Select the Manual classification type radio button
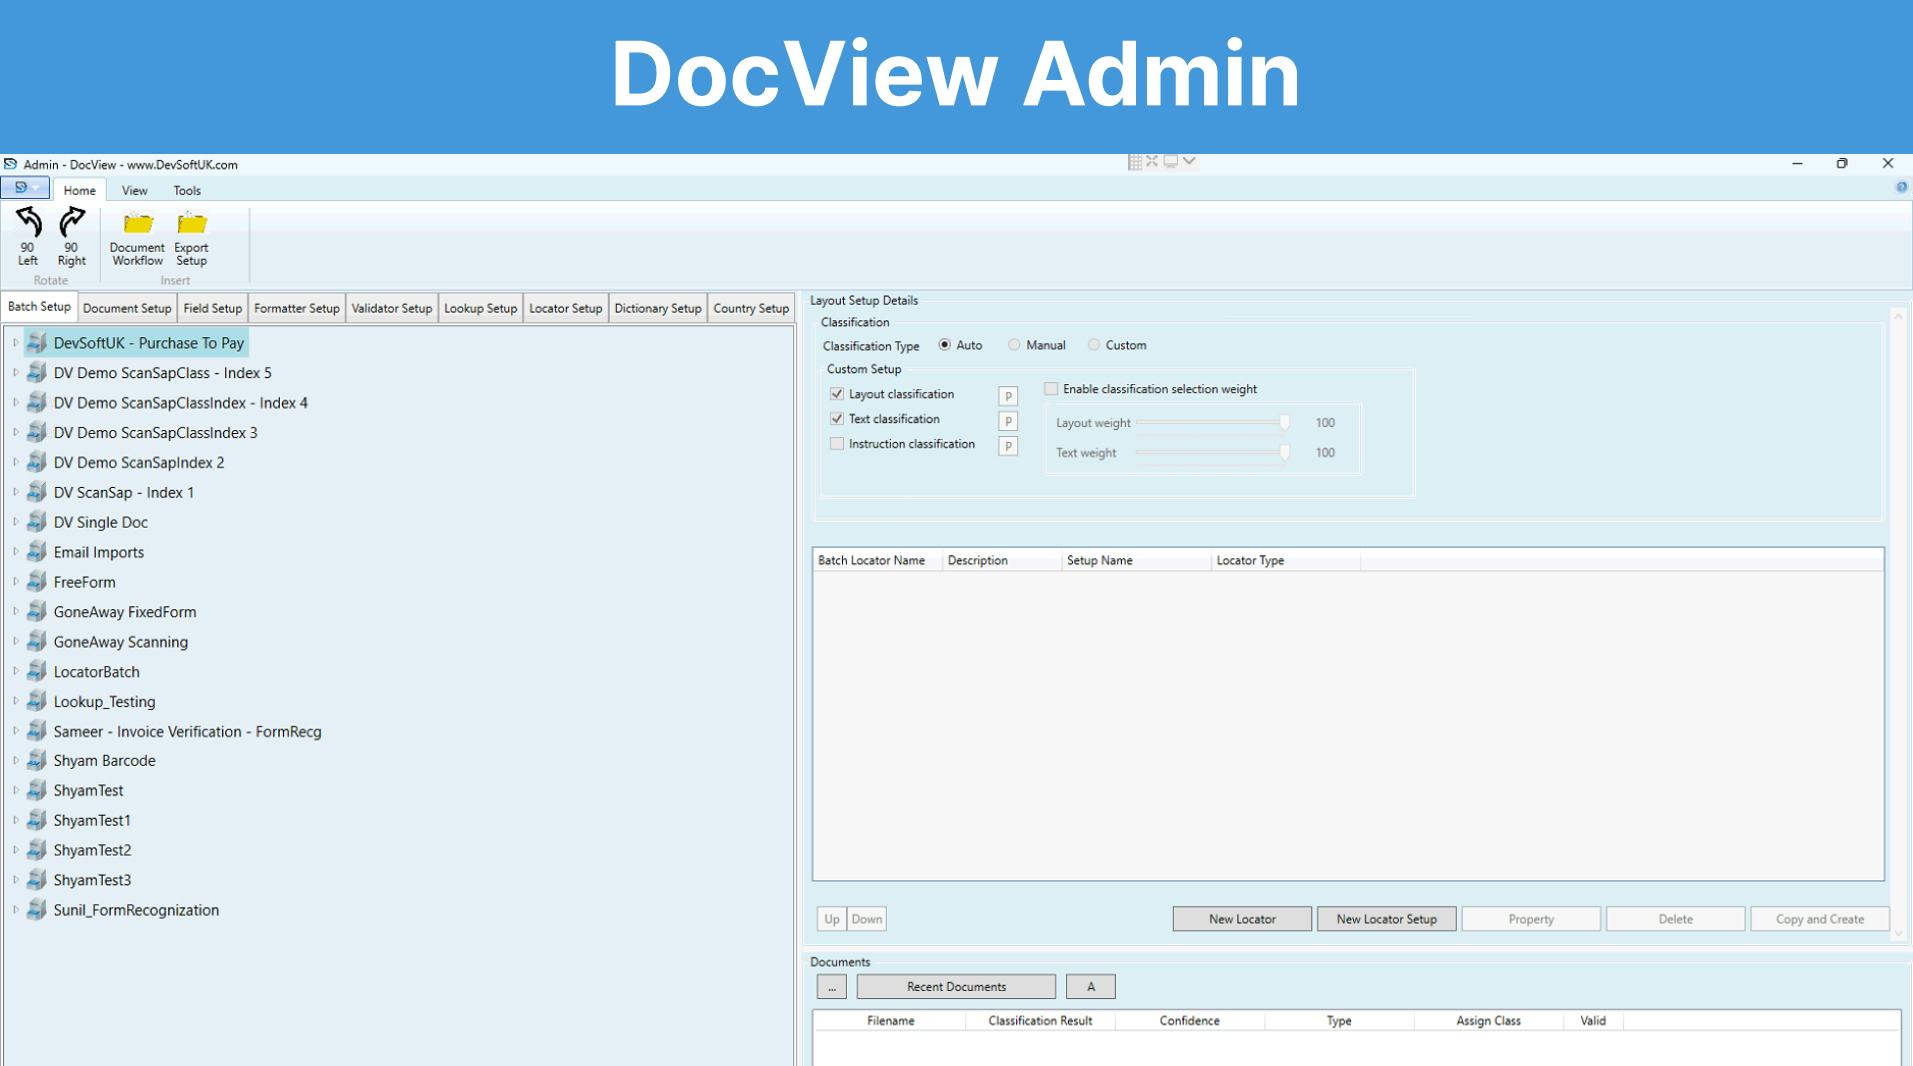1913x1066 pixels. (1015, 345)
